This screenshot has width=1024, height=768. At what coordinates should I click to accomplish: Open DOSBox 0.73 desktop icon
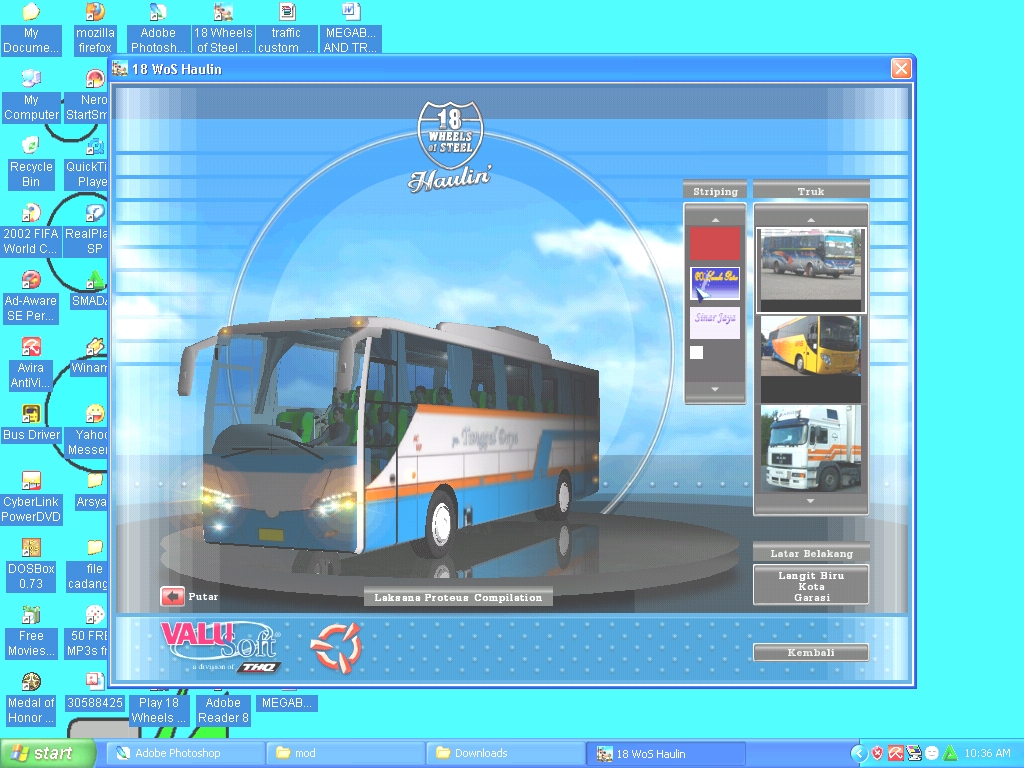click(x=31, y=565)
